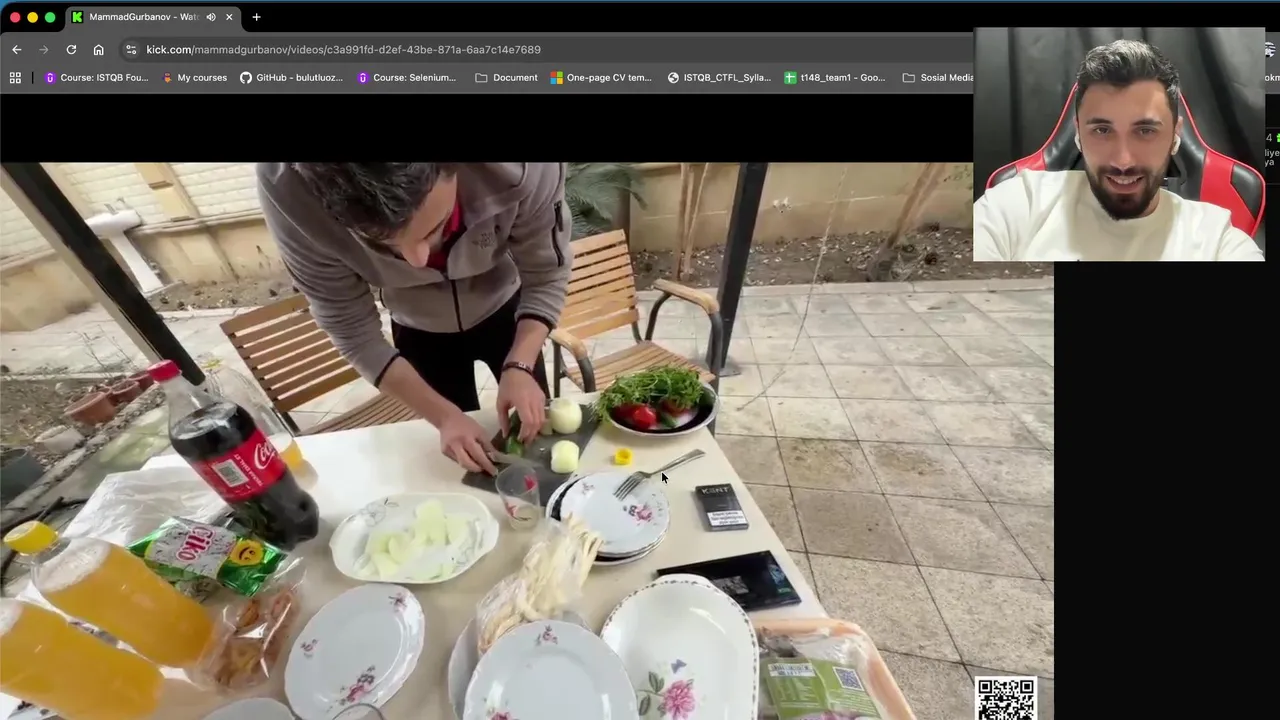Open the My courses bookmark
Image resolution: width=1280 pixels, height=720 pixels.
[x=194, y=77]
